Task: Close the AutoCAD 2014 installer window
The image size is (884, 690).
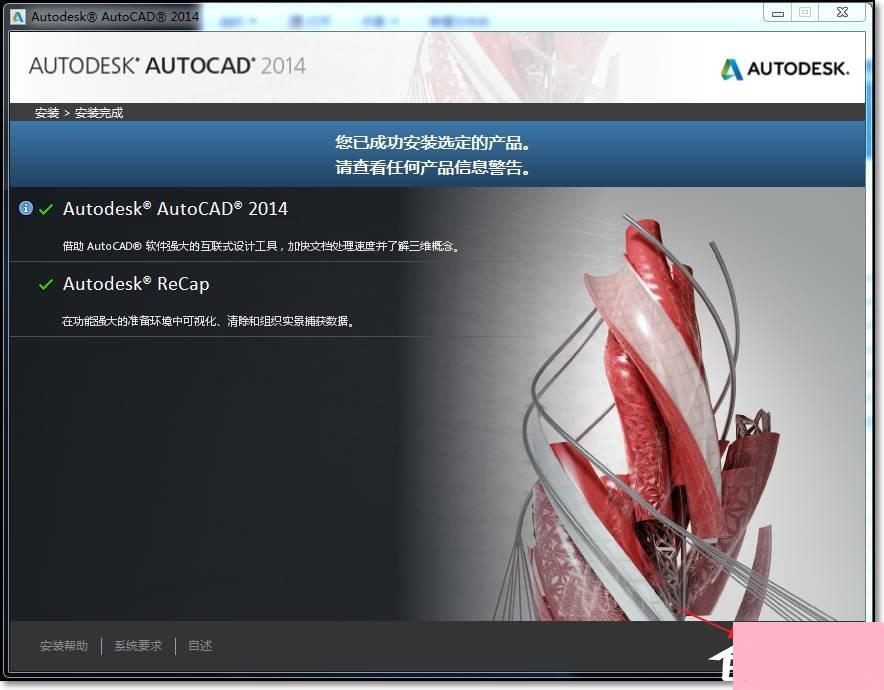Action: pyautogui.click(x=842, y=12)
